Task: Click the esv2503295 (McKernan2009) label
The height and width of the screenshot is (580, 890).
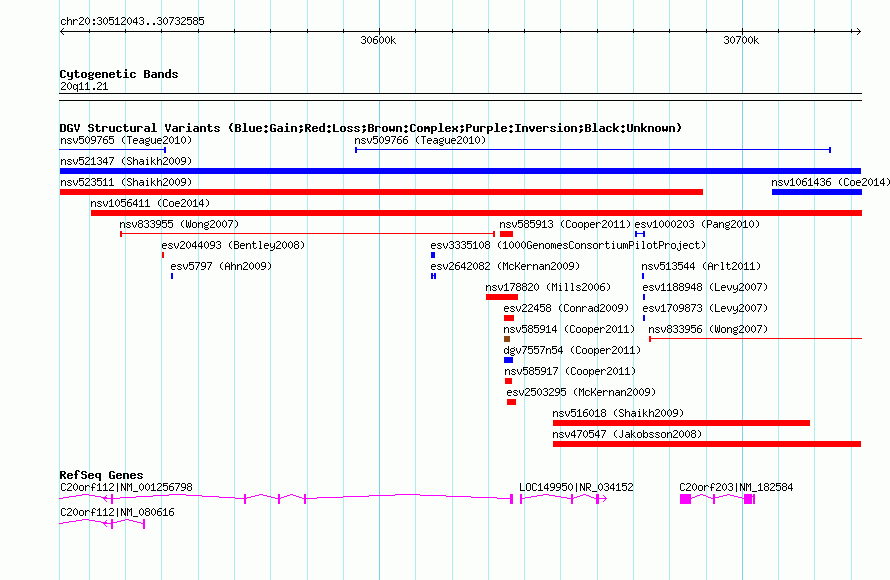Action: [581, 392]
